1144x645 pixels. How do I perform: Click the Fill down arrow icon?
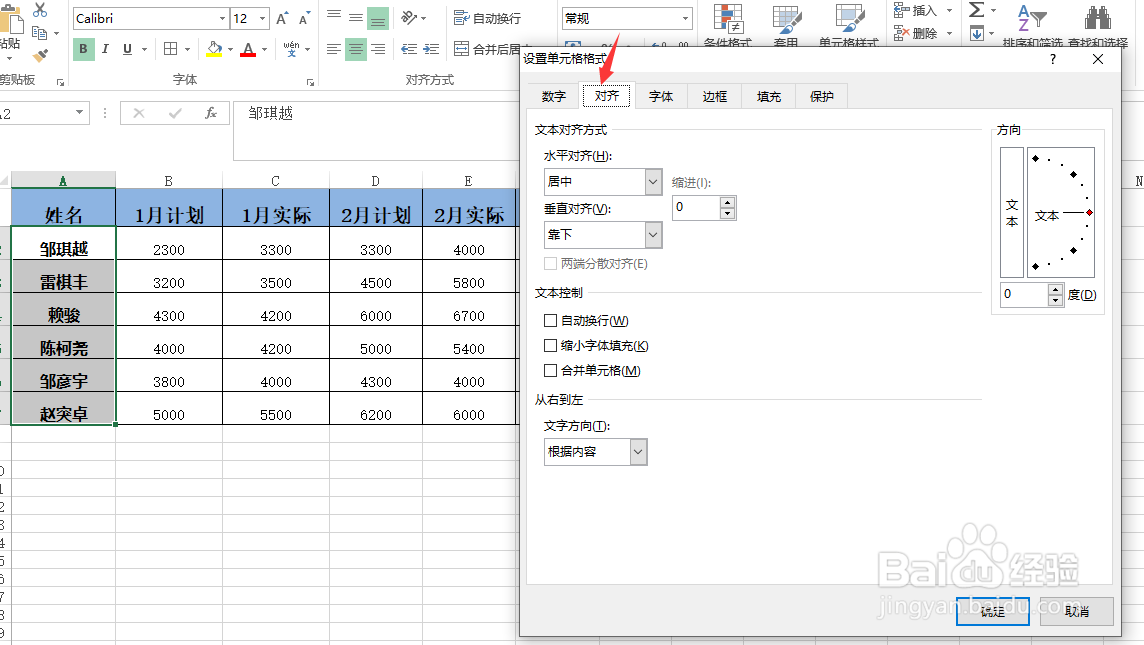tap(976, 33)
